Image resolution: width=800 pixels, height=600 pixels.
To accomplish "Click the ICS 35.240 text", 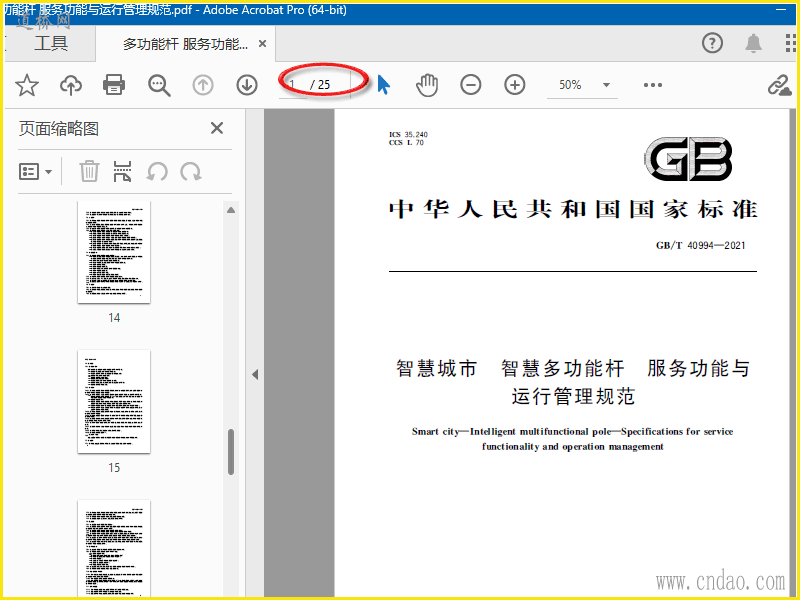I will click(x=408, y=135).
